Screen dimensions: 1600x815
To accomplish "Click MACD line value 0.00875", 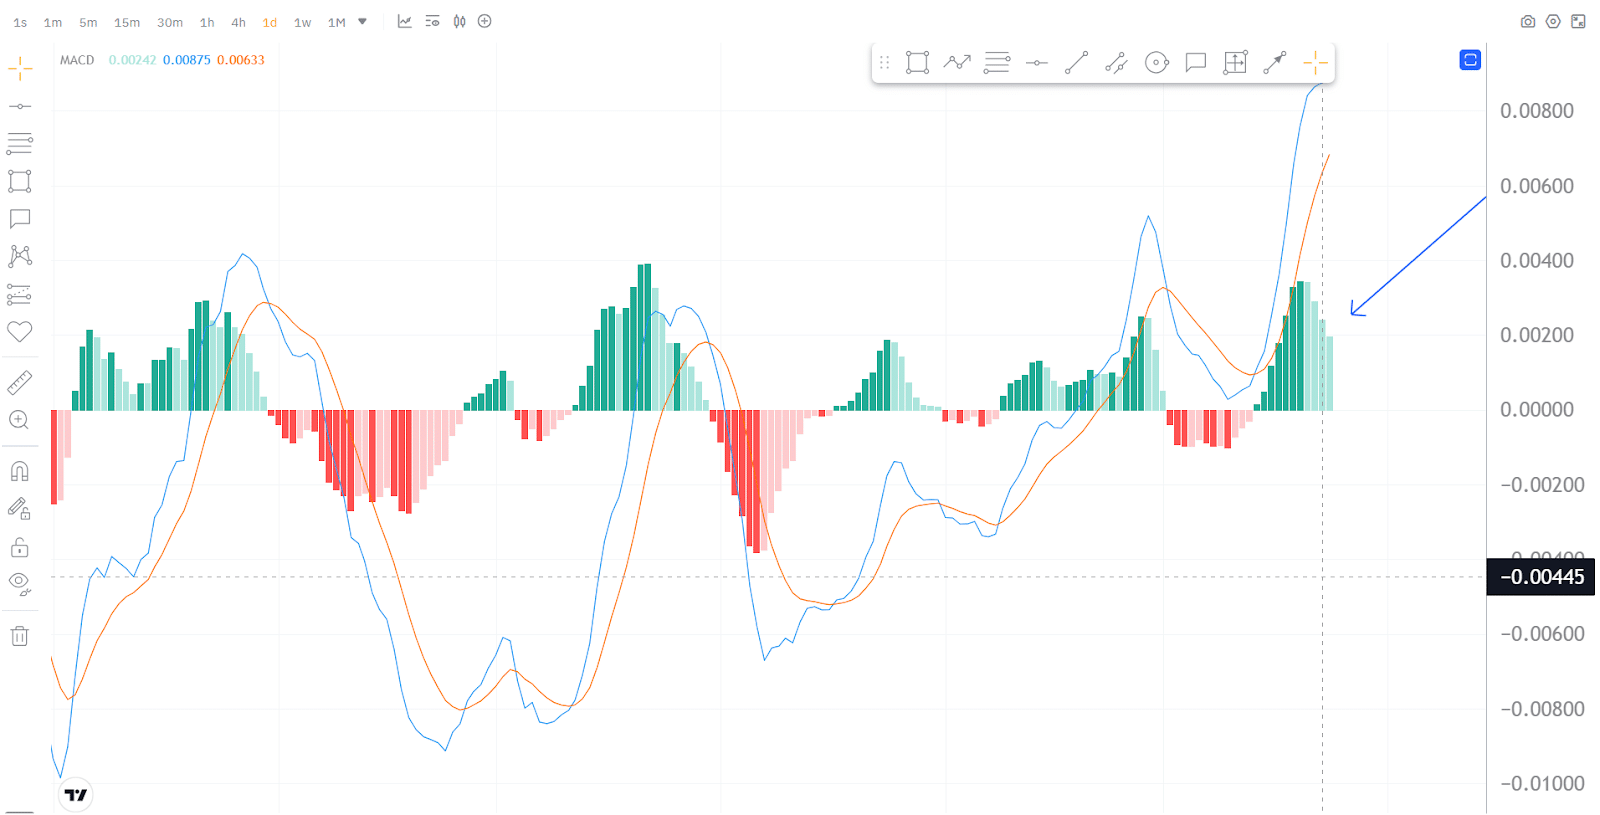I will click(x=187, y=60).
